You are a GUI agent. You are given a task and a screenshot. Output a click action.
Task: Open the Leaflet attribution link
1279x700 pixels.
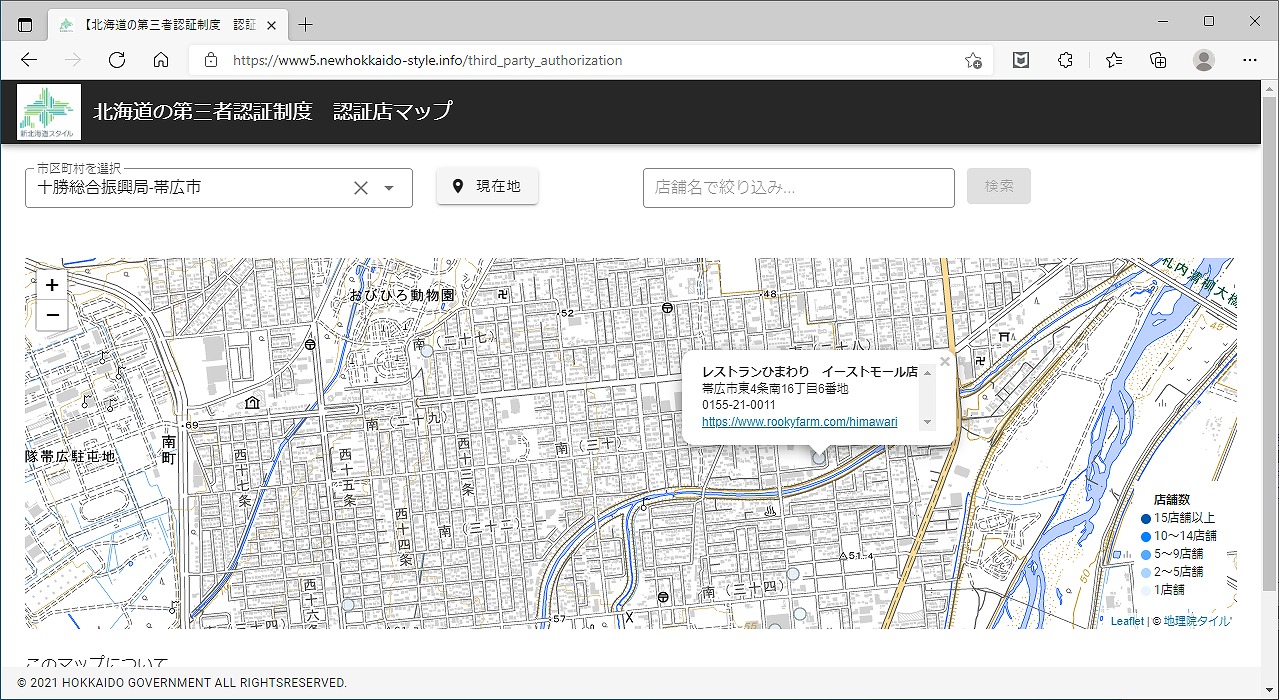tap(1126, 621)
